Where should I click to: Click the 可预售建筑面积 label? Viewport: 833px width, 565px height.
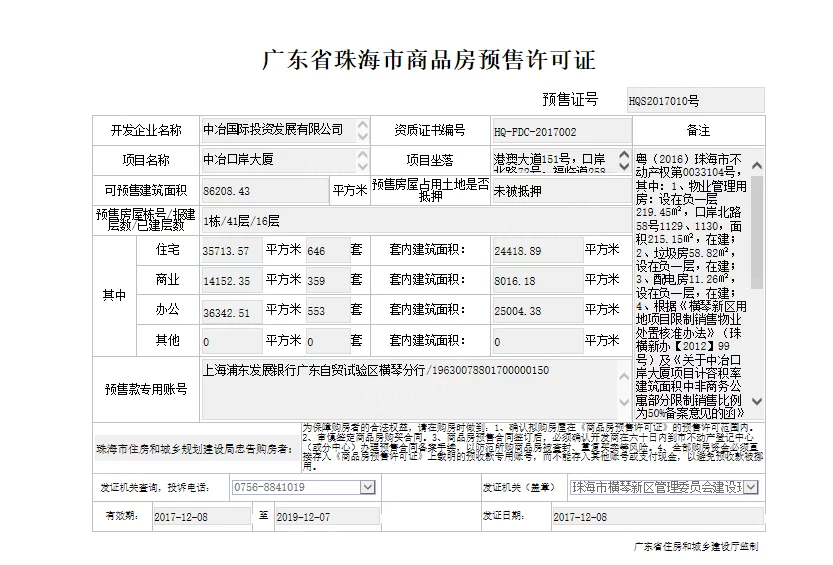pos(146,191)
